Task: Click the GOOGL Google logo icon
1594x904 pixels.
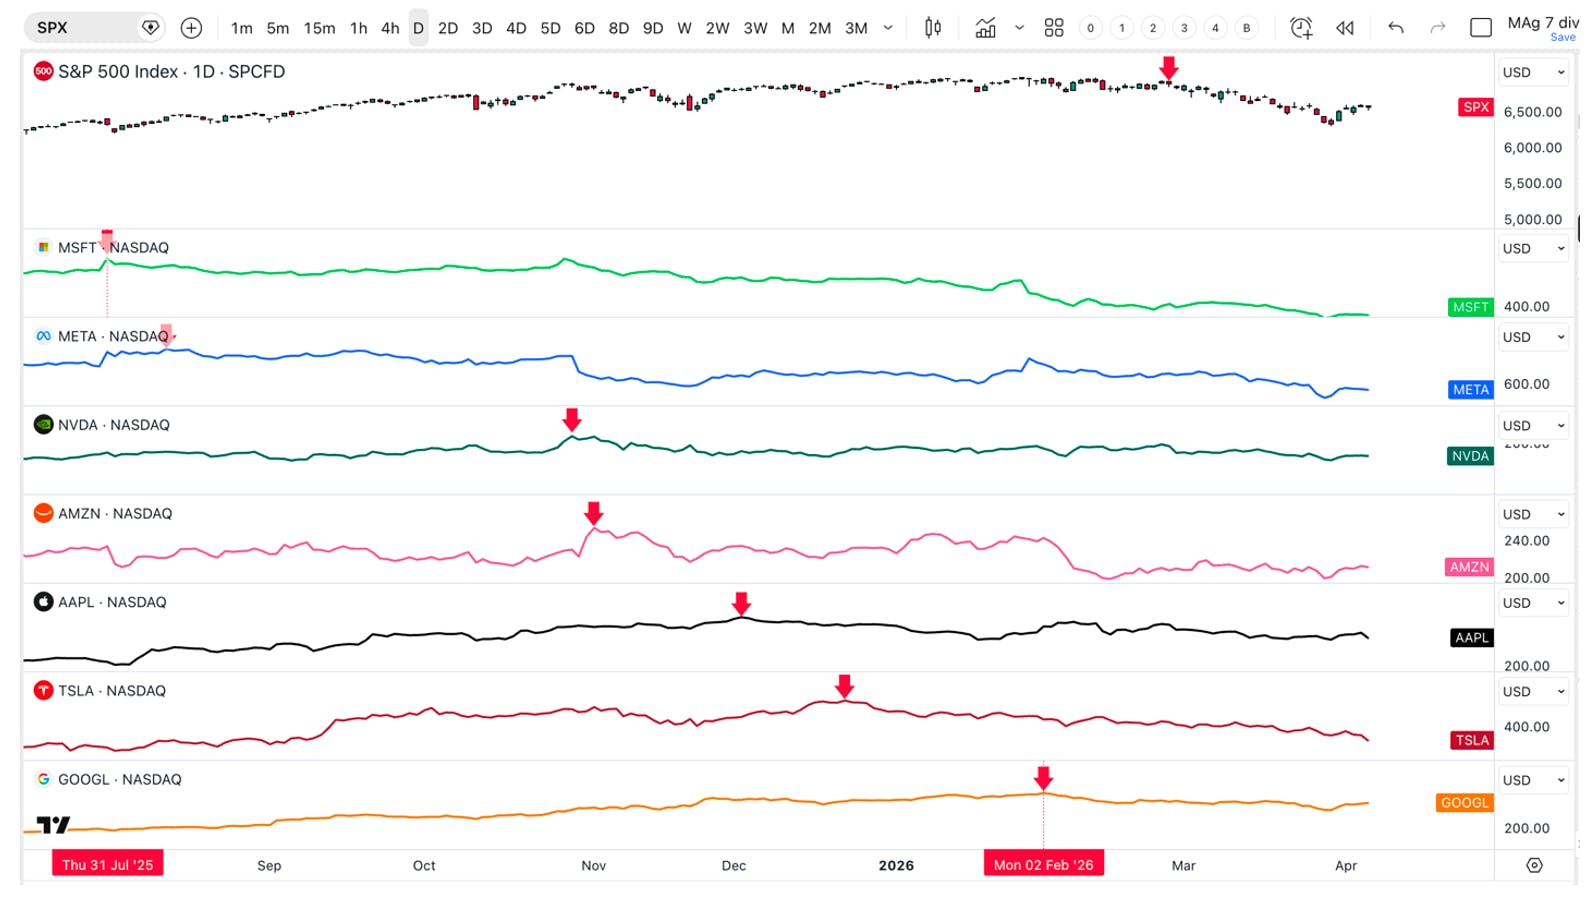Action: [x=43, y=779]
